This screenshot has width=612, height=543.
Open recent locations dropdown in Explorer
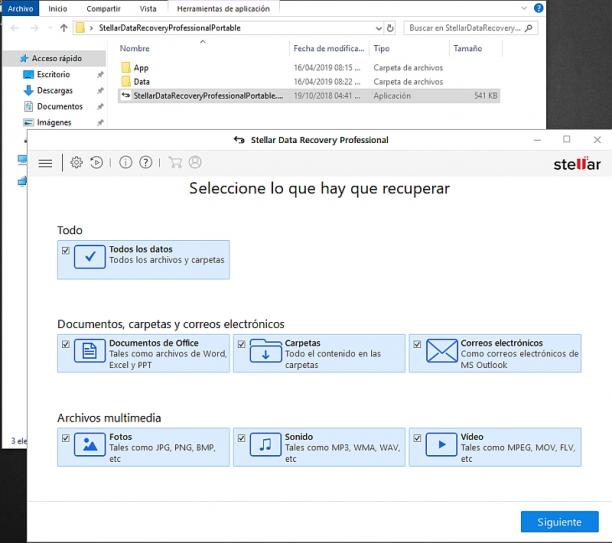(x=50, y=28)
